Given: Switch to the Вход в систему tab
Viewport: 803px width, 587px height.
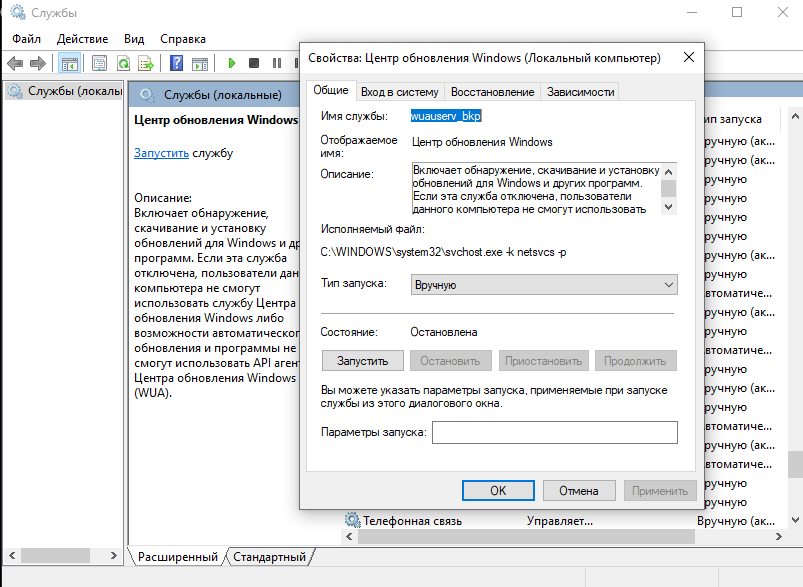Looking at the screenshot, I should tap(399, 92).
